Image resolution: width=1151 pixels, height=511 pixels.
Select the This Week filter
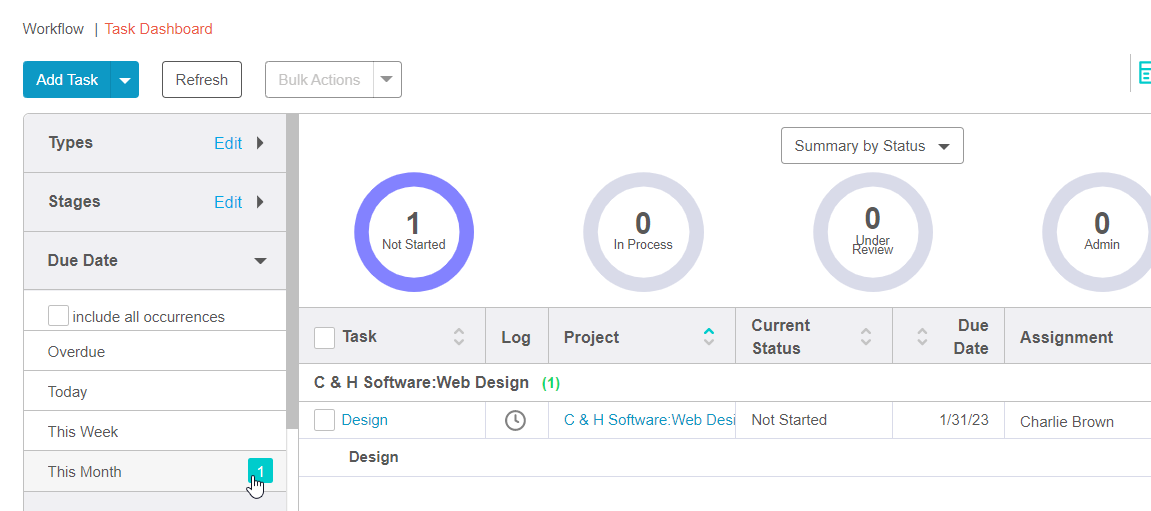click(83, 432)
